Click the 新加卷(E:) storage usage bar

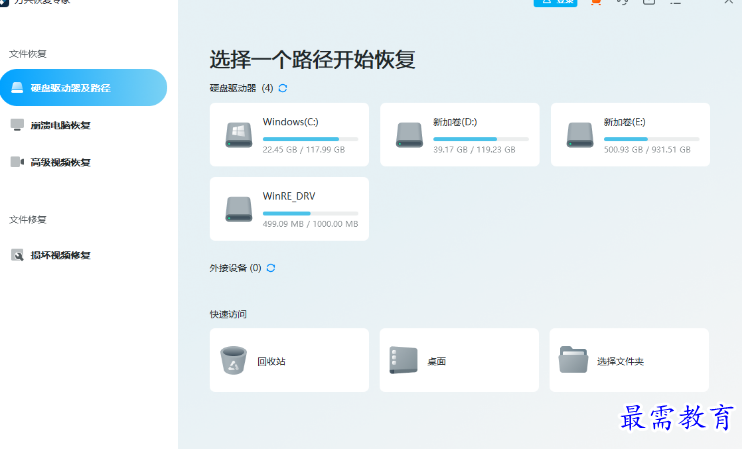pos(651,139)
